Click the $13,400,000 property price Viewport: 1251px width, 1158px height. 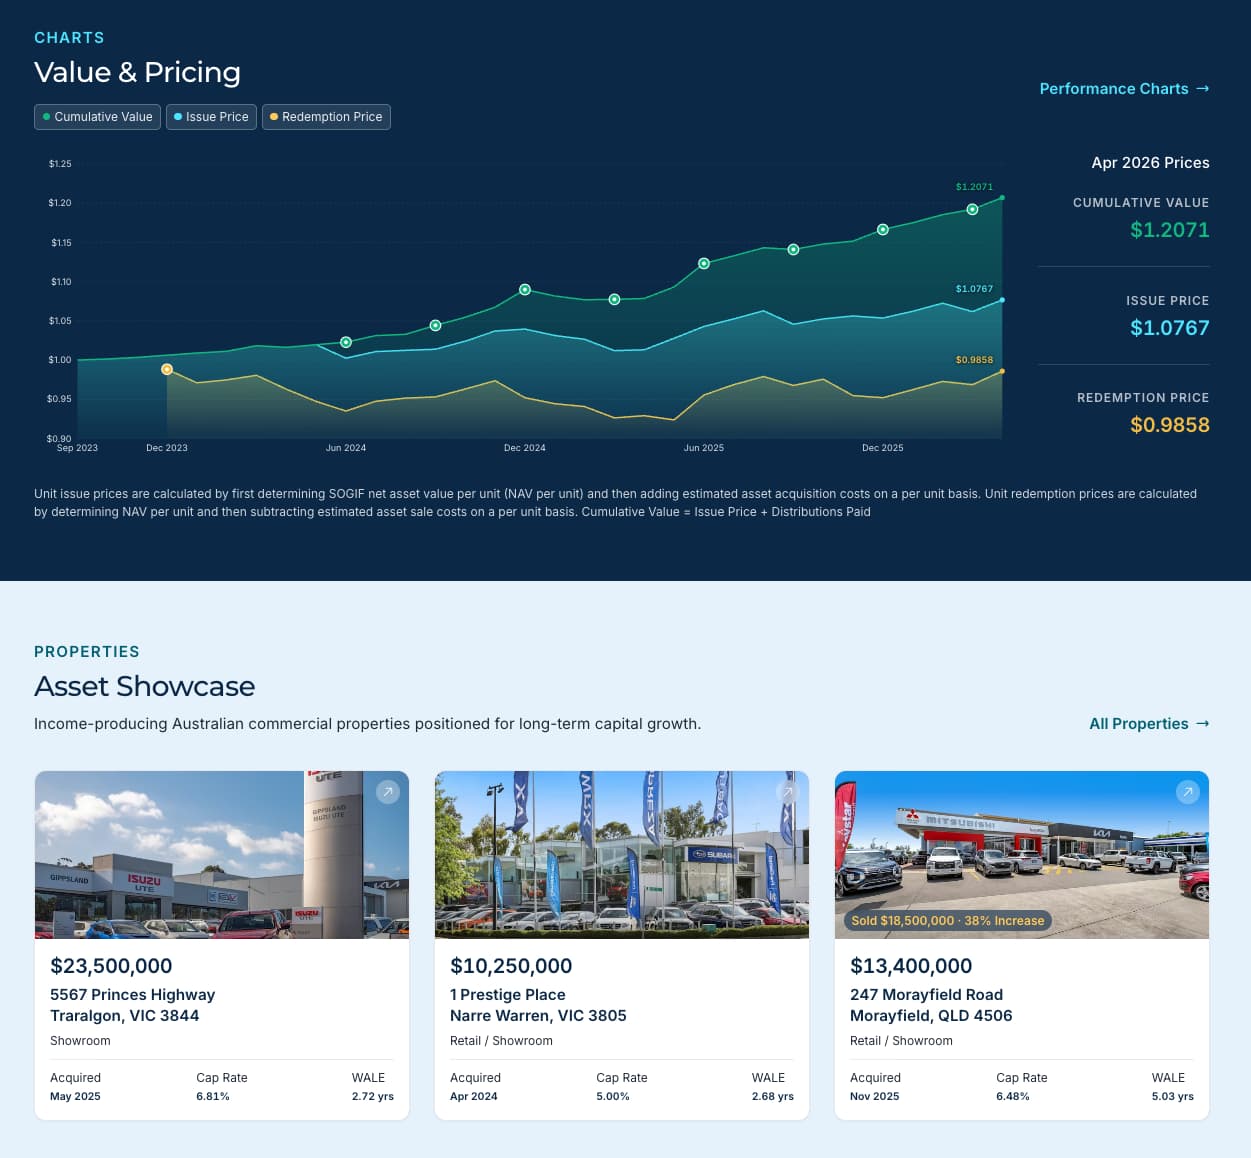coord(911,966)
